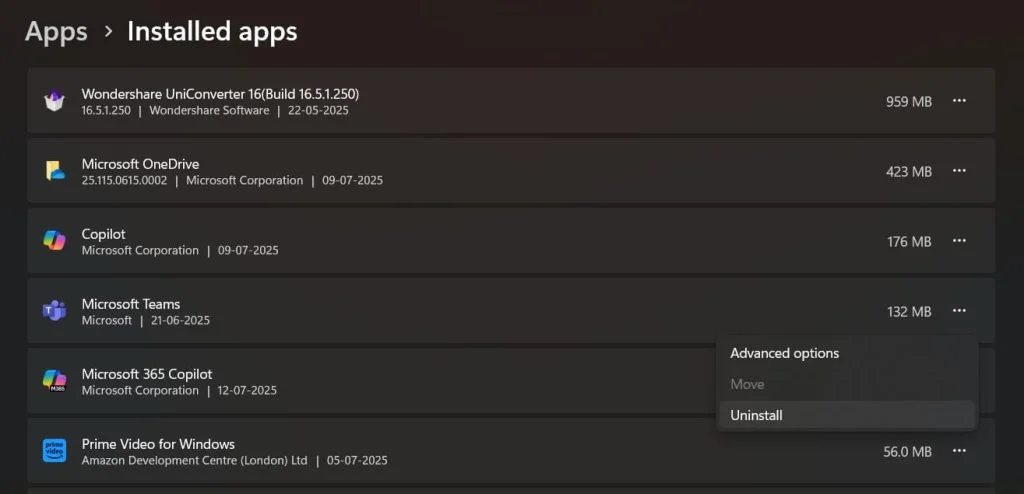Open more options for Prime Video
1024x494 pixels.
pyautogui.click(x=959, y=451)
